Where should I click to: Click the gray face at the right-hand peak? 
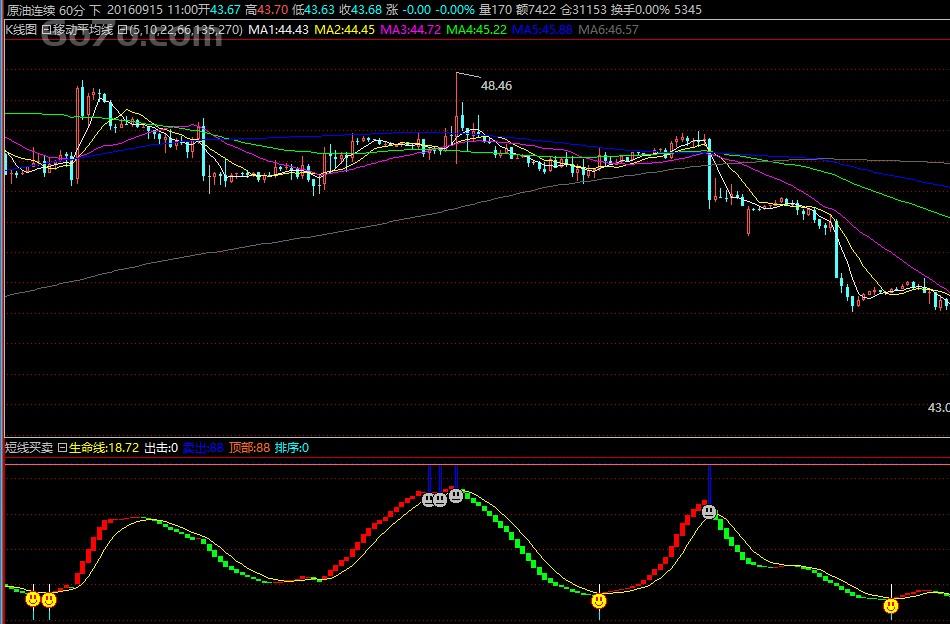(x=709, y=512)
